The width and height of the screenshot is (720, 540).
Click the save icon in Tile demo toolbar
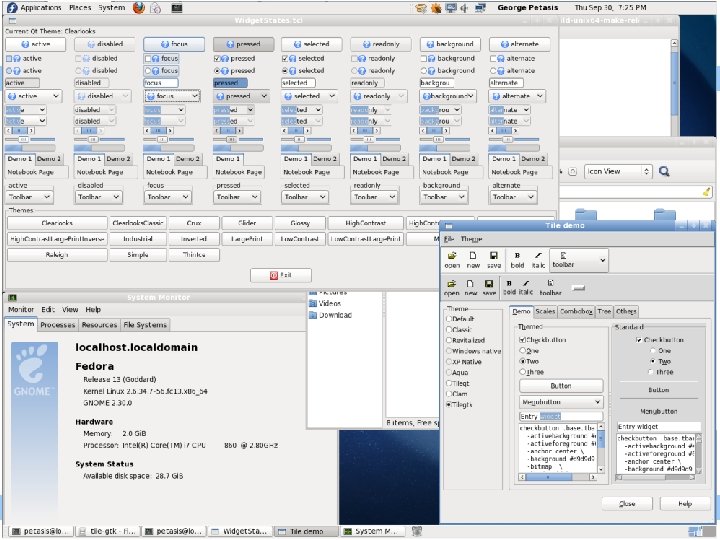493,256
